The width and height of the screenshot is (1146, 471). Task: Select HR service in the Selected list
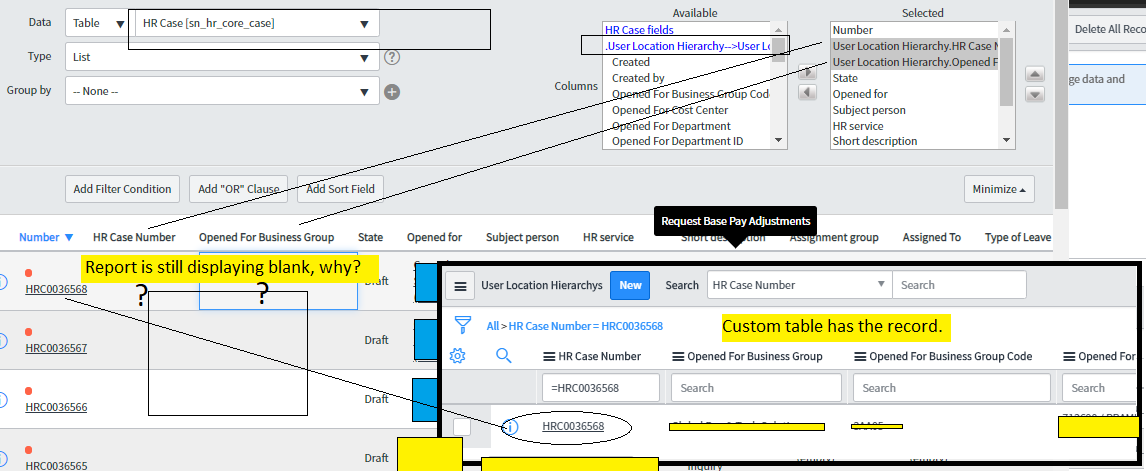[858, 126]
